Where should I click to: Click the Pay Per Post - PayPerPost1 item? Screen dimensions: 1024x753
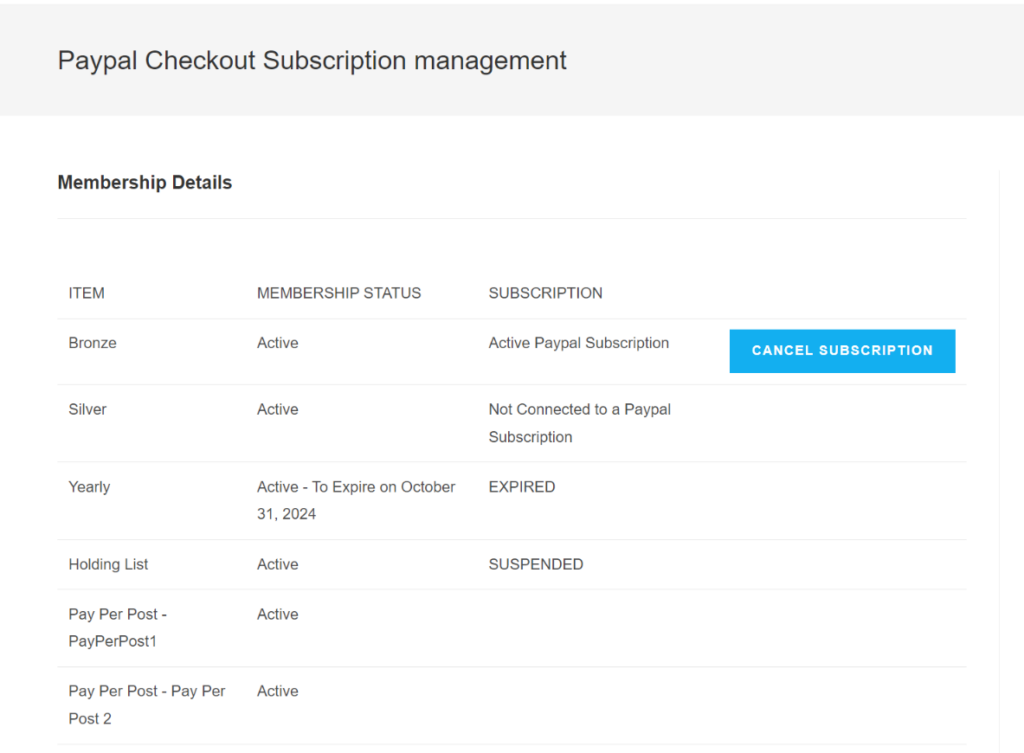click(117, 627)
